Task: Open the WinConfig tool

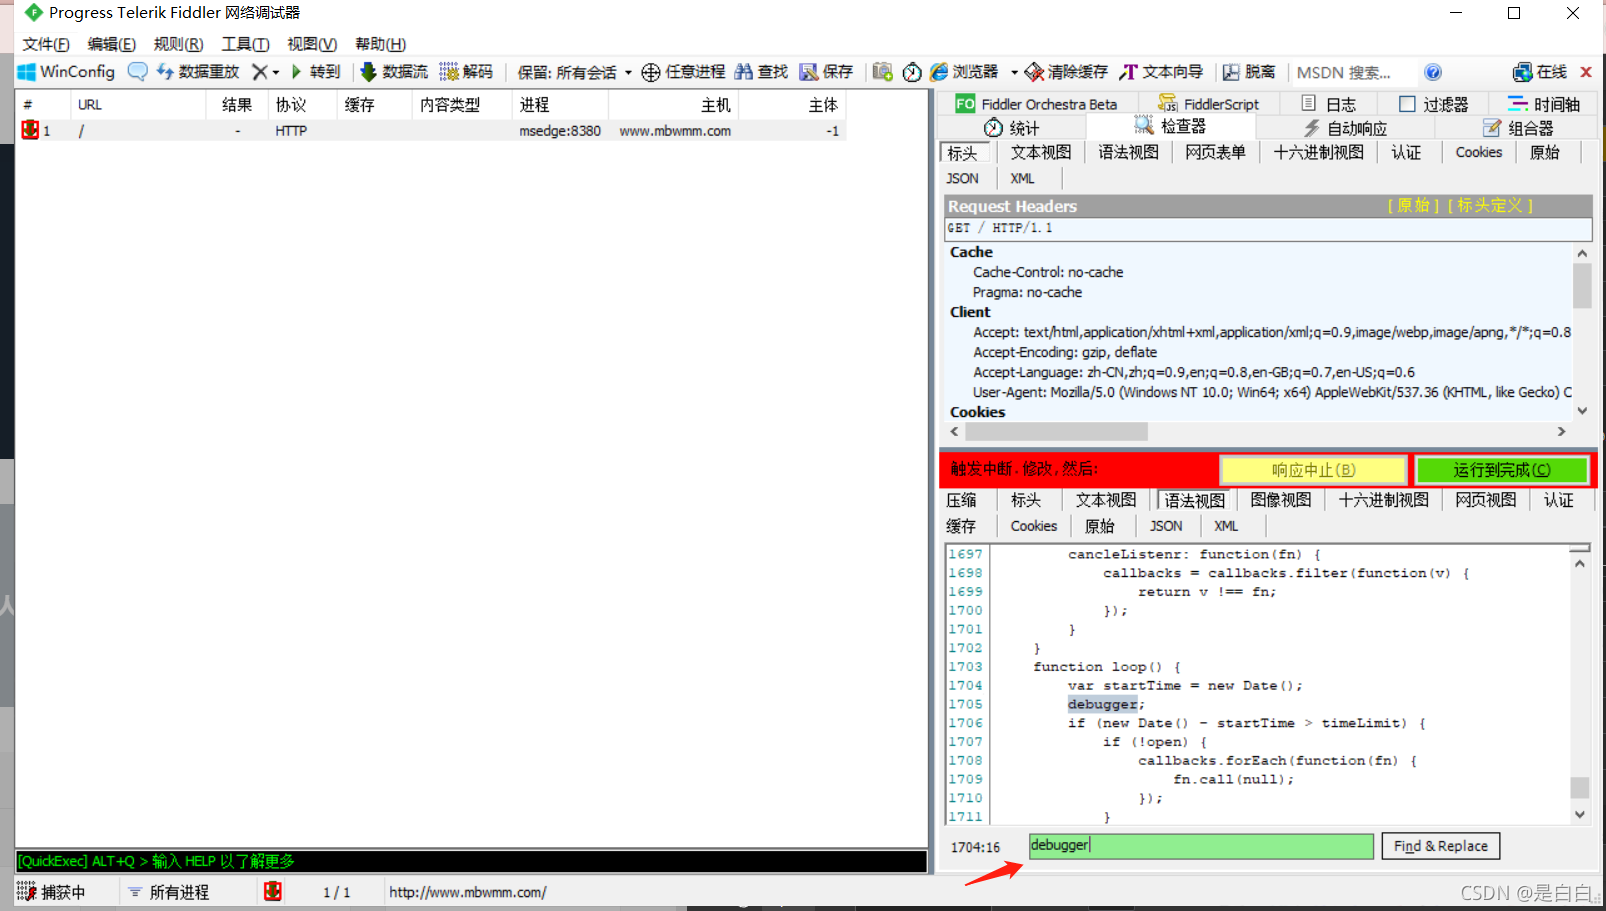Action: pyautogui.click(x=66, y=72)
